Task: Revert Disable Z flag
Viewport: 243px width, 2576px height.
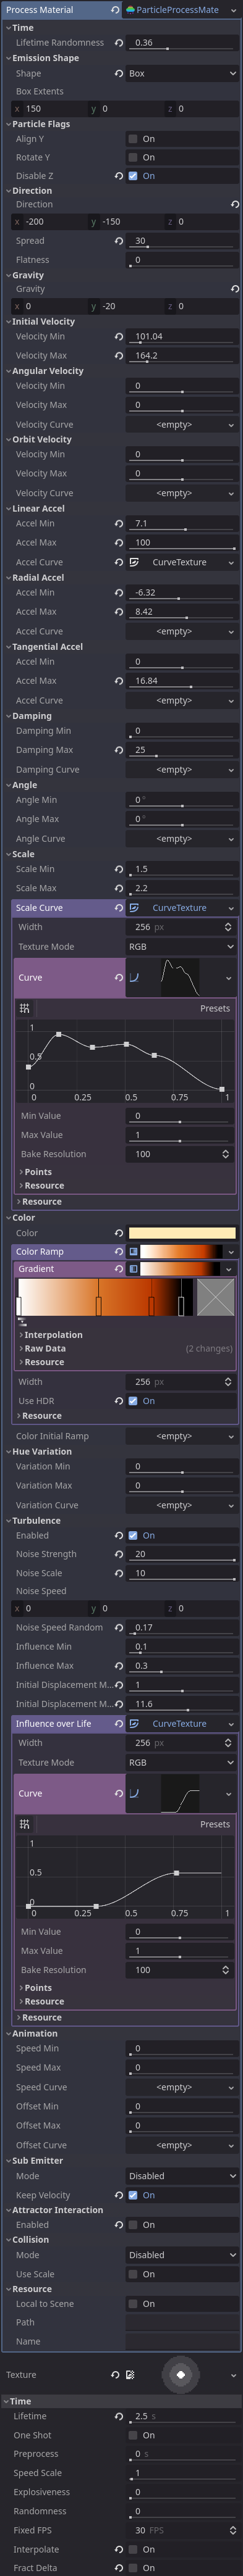Action: (x=119, y=176)
